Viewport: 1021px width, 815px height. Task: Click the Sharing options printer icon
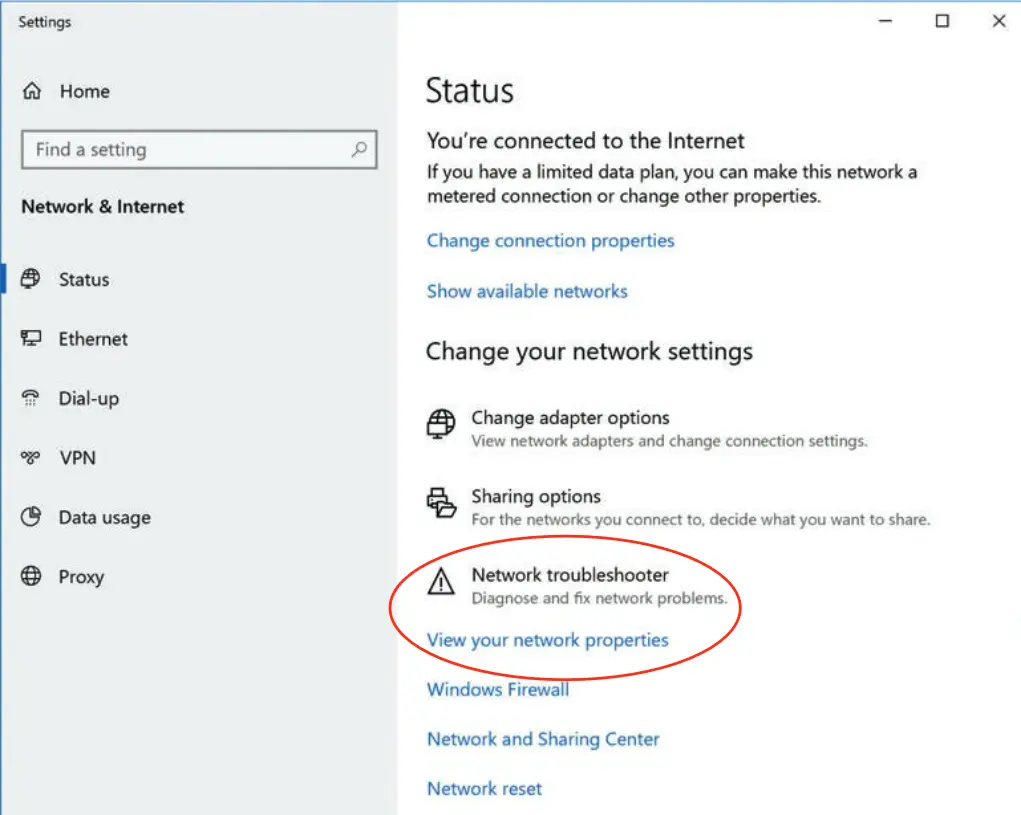click(441, 503)
